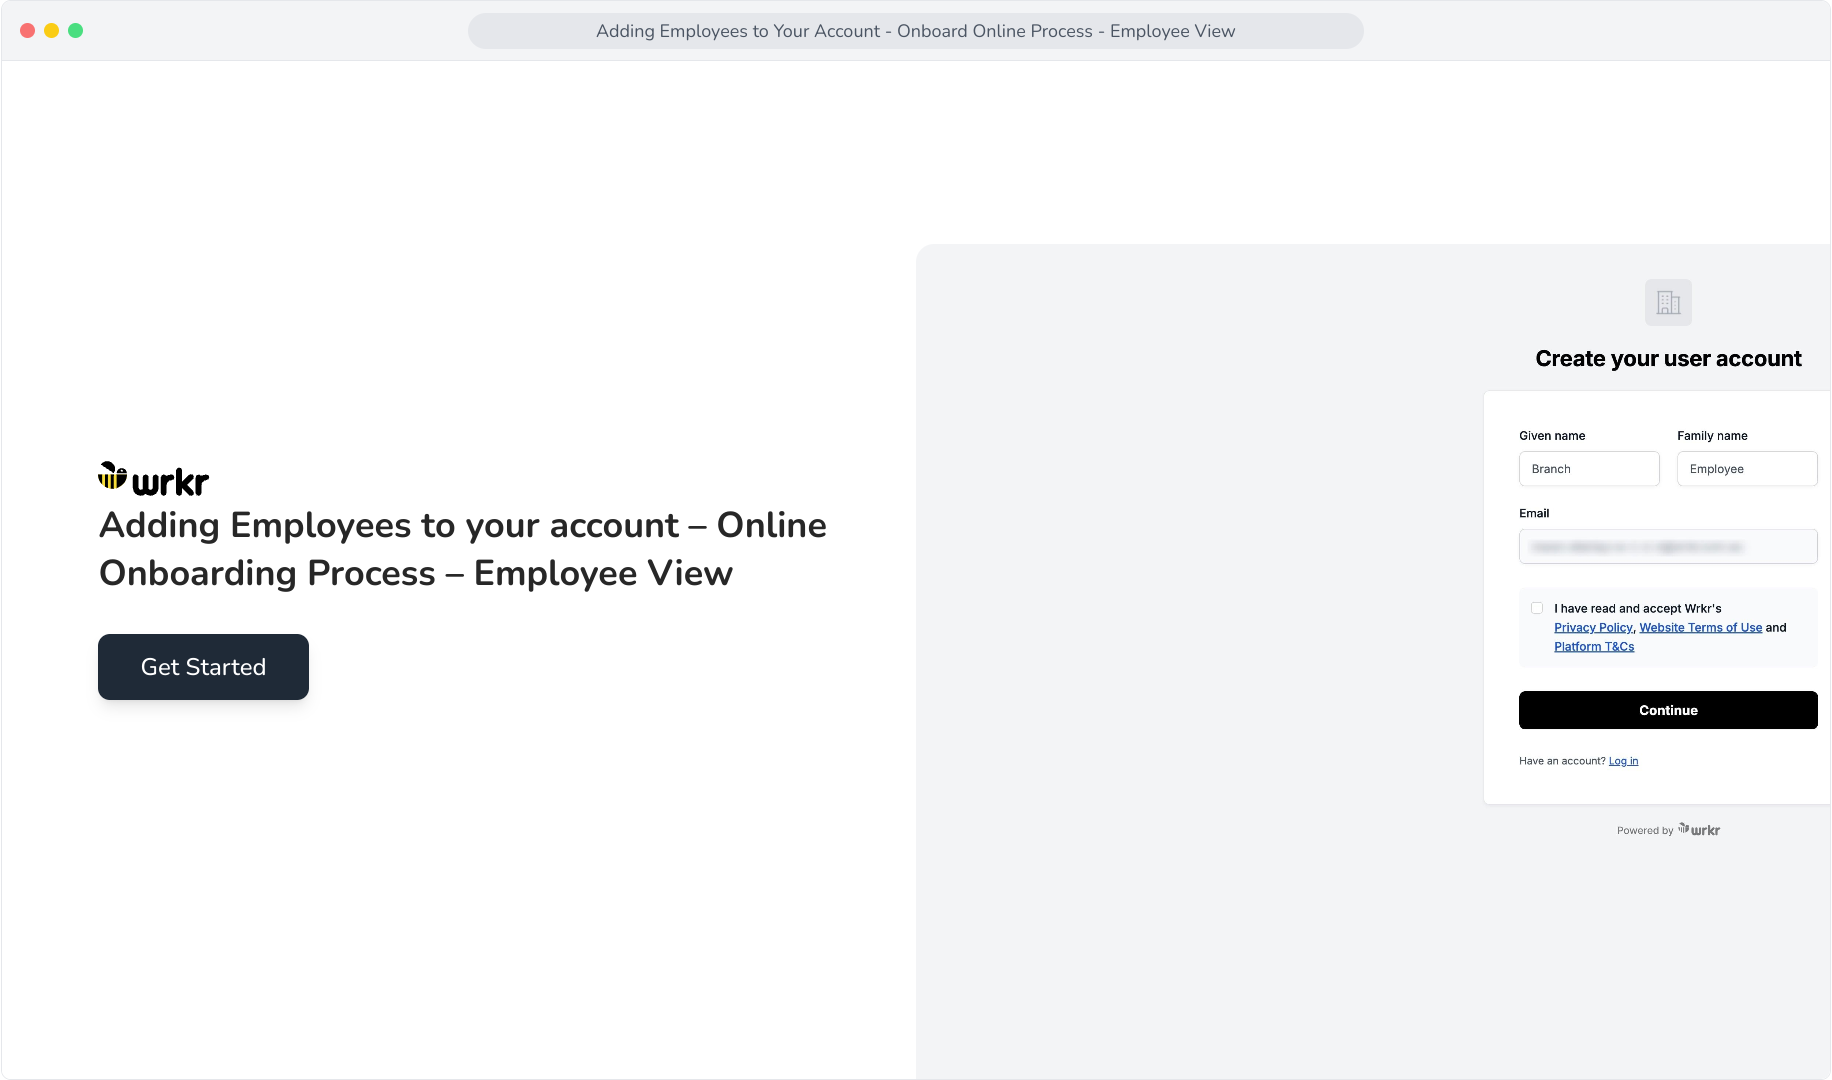The height and width of the screenshot is (1080, 1832).
Task: Click the wrkr bee logo
Action: [x=153, y=480]
